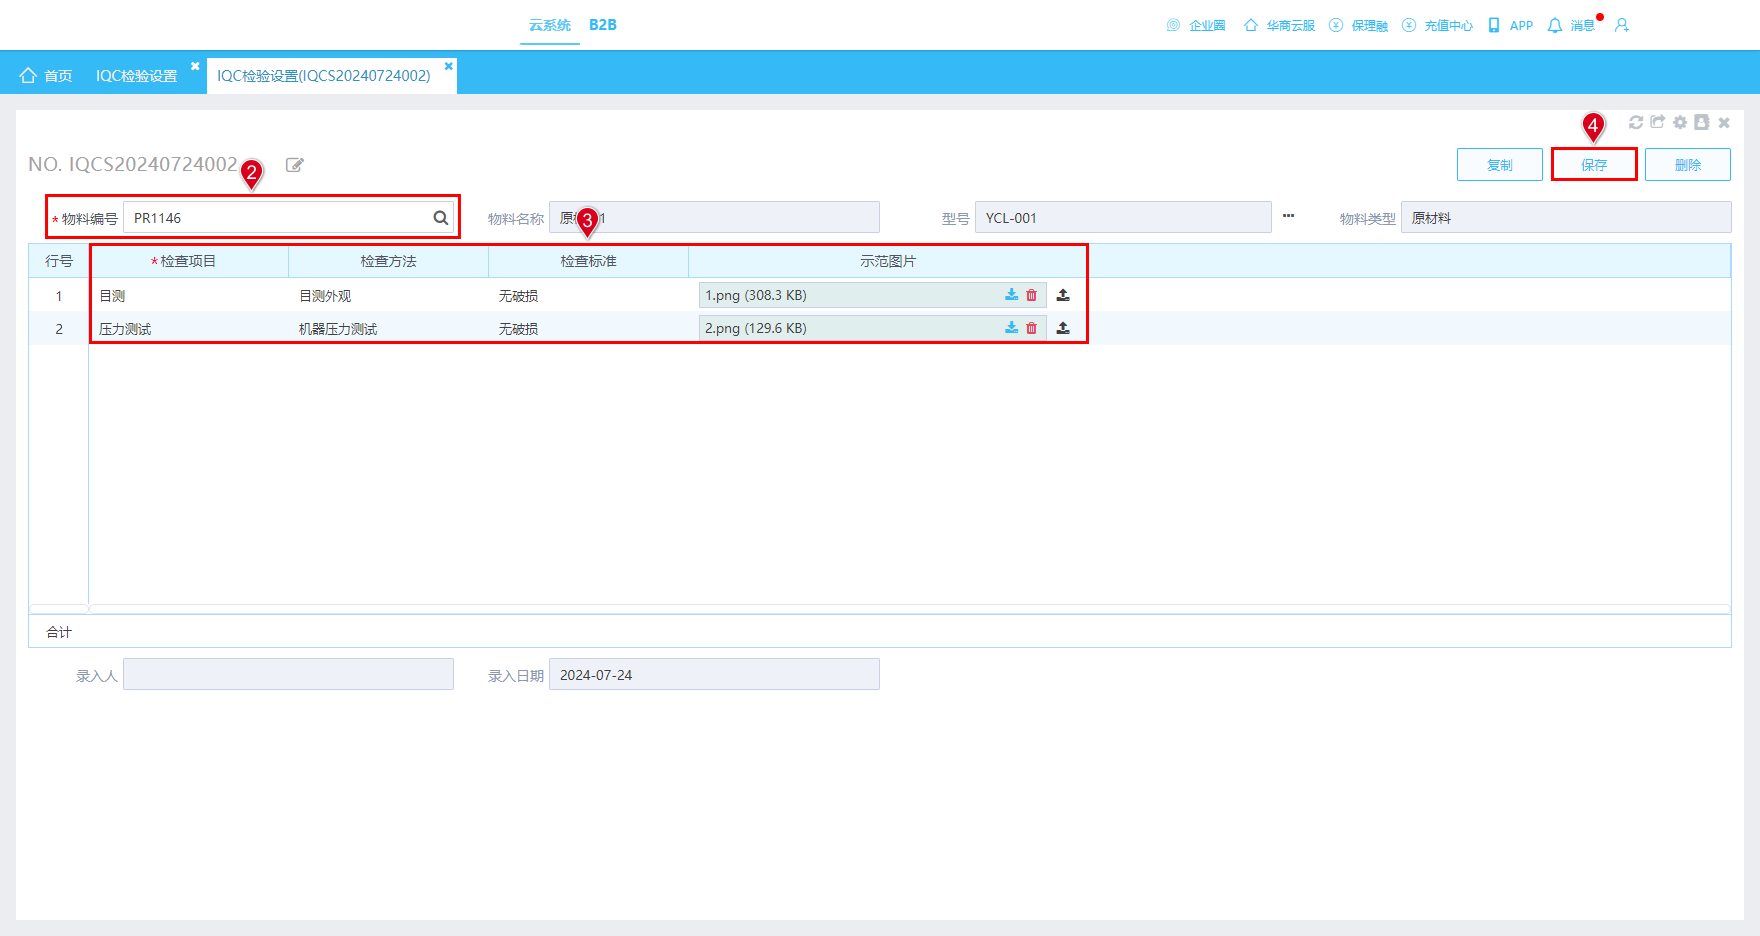Screen dimensions: 1760x936
Task: Click the 检查方法 column header
Action: 388,261
